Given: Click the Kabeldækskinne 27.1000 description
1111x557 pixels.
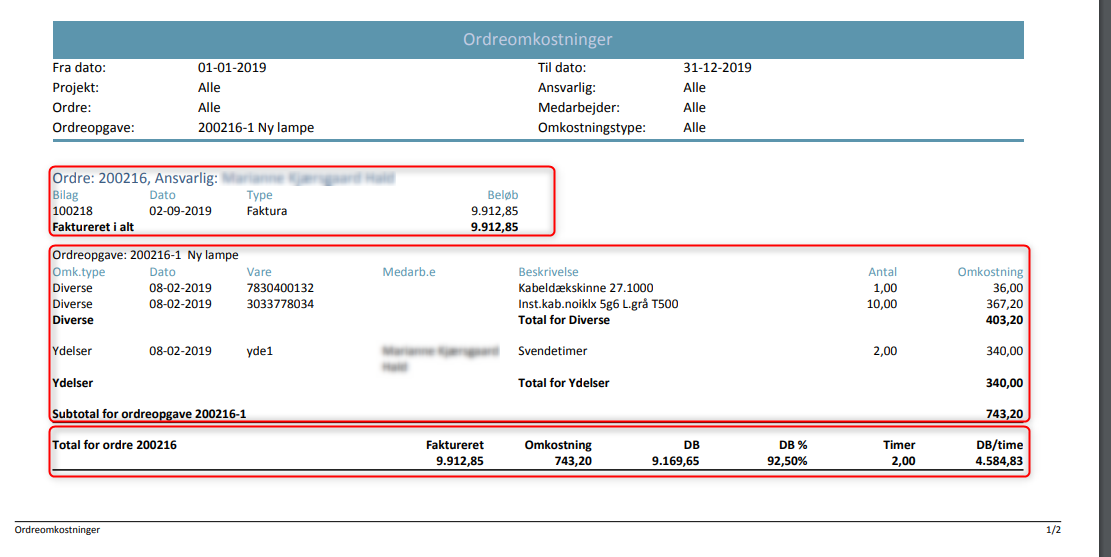Looking at the screenshot, I should (585, 288).
